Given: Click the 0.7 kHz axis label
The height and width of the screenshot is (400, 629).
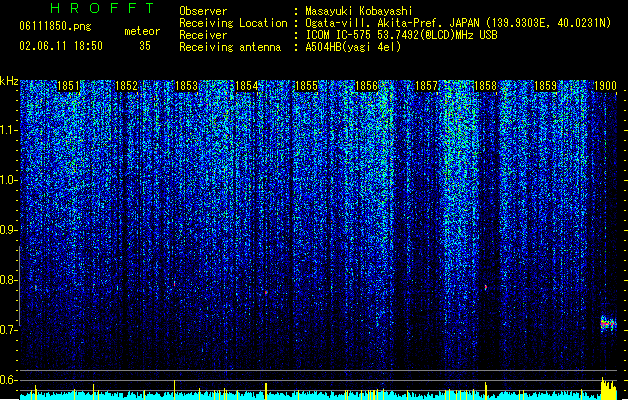Looking at the screenshot, I should [x=9, y=330].
